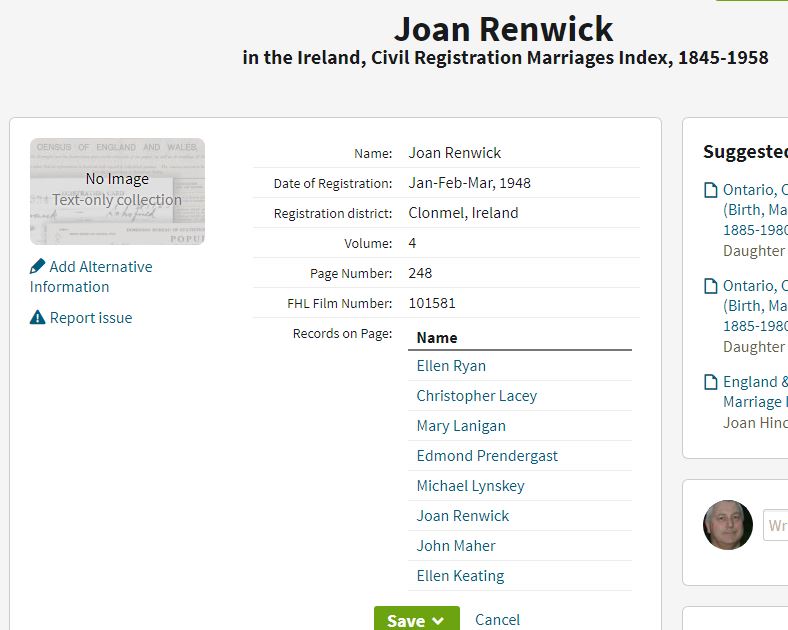Click the user profile avatar photo
The width and height of the screenshot is (788, 630).
(x=728, y=525)
